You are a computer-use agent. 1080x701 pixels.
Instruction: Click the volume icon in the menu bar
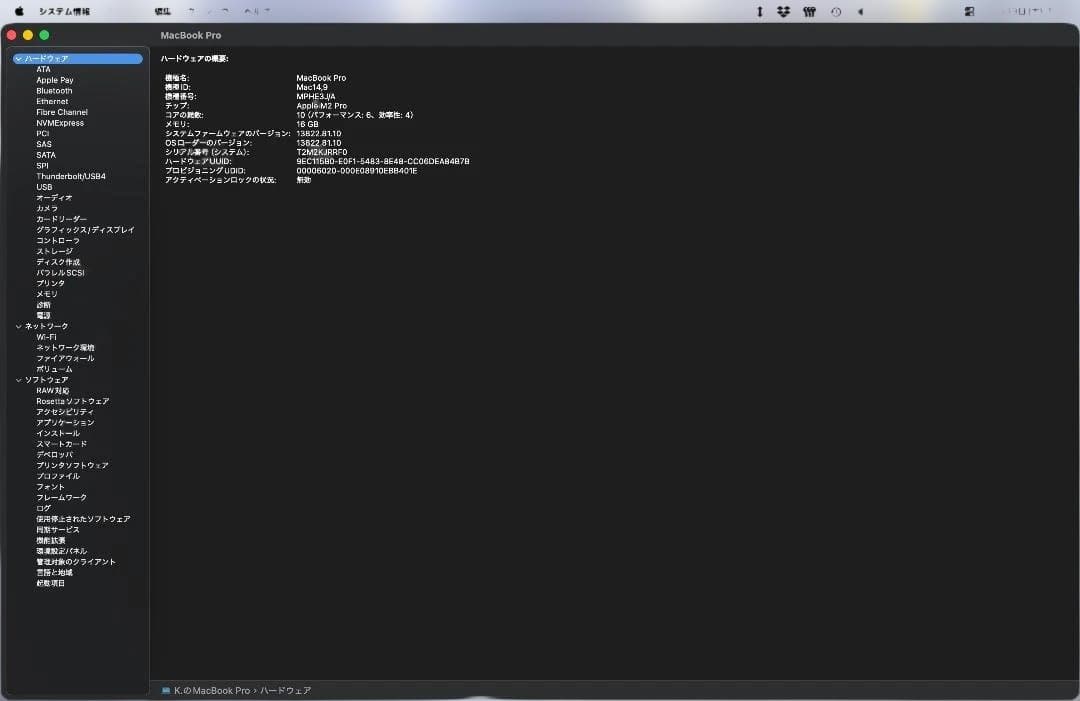[x=861, y=11]
